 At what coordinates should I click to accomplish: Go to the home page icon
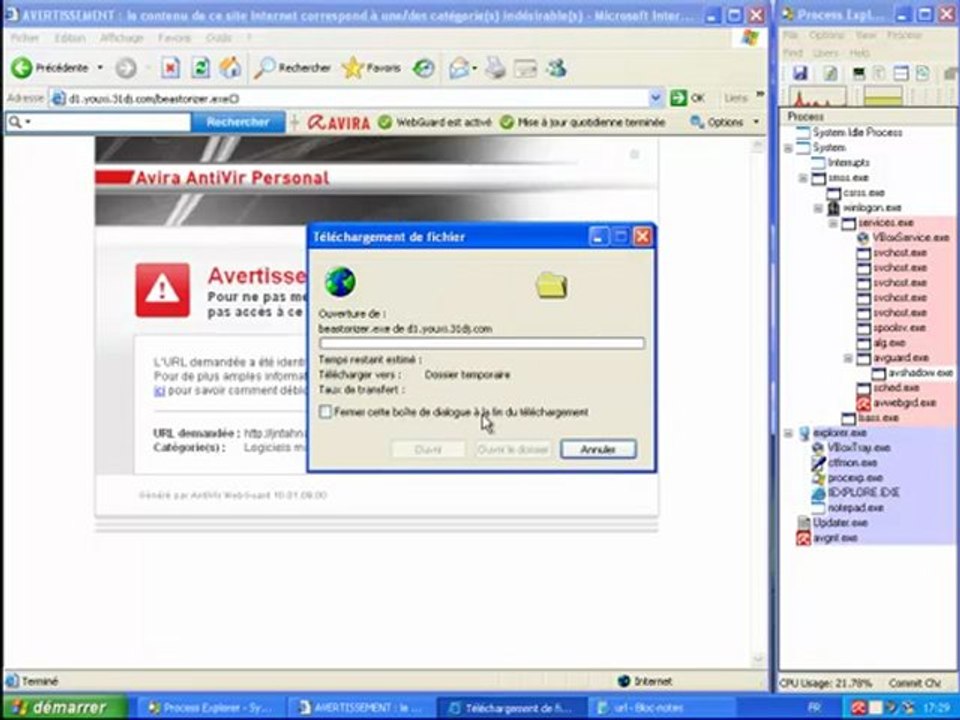[230, 68]
